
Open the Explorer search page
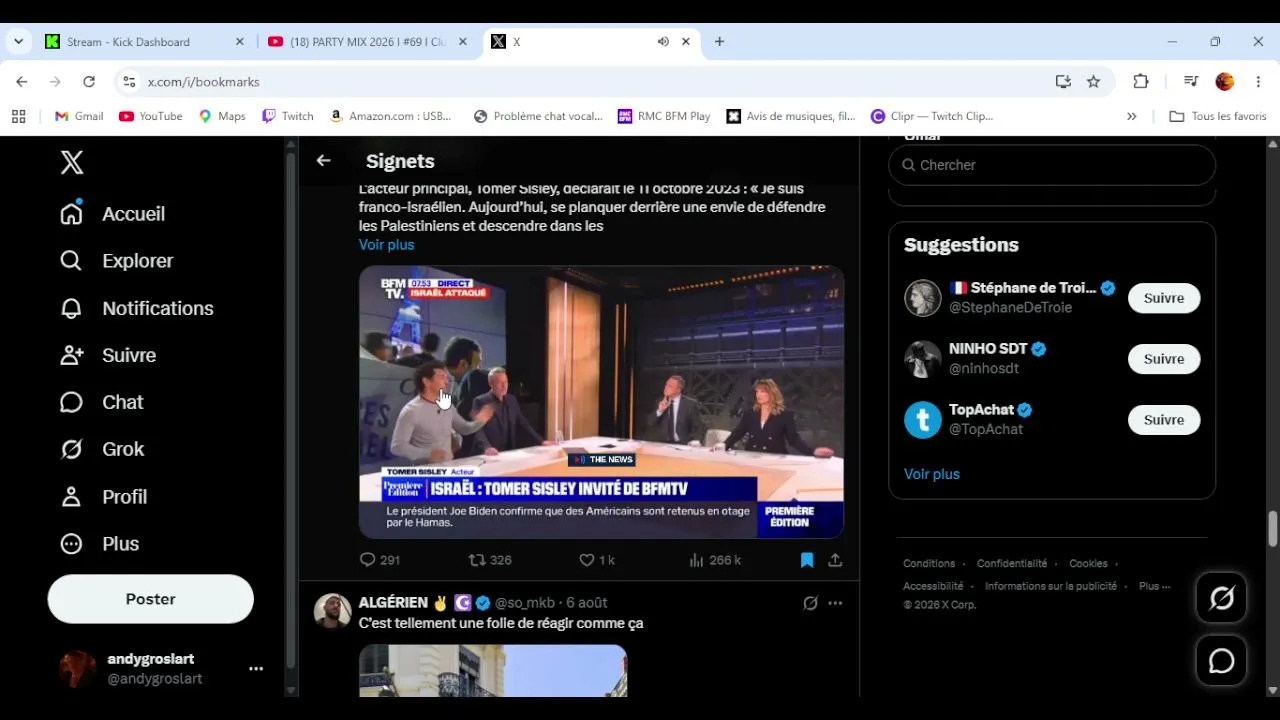[116, 261]
